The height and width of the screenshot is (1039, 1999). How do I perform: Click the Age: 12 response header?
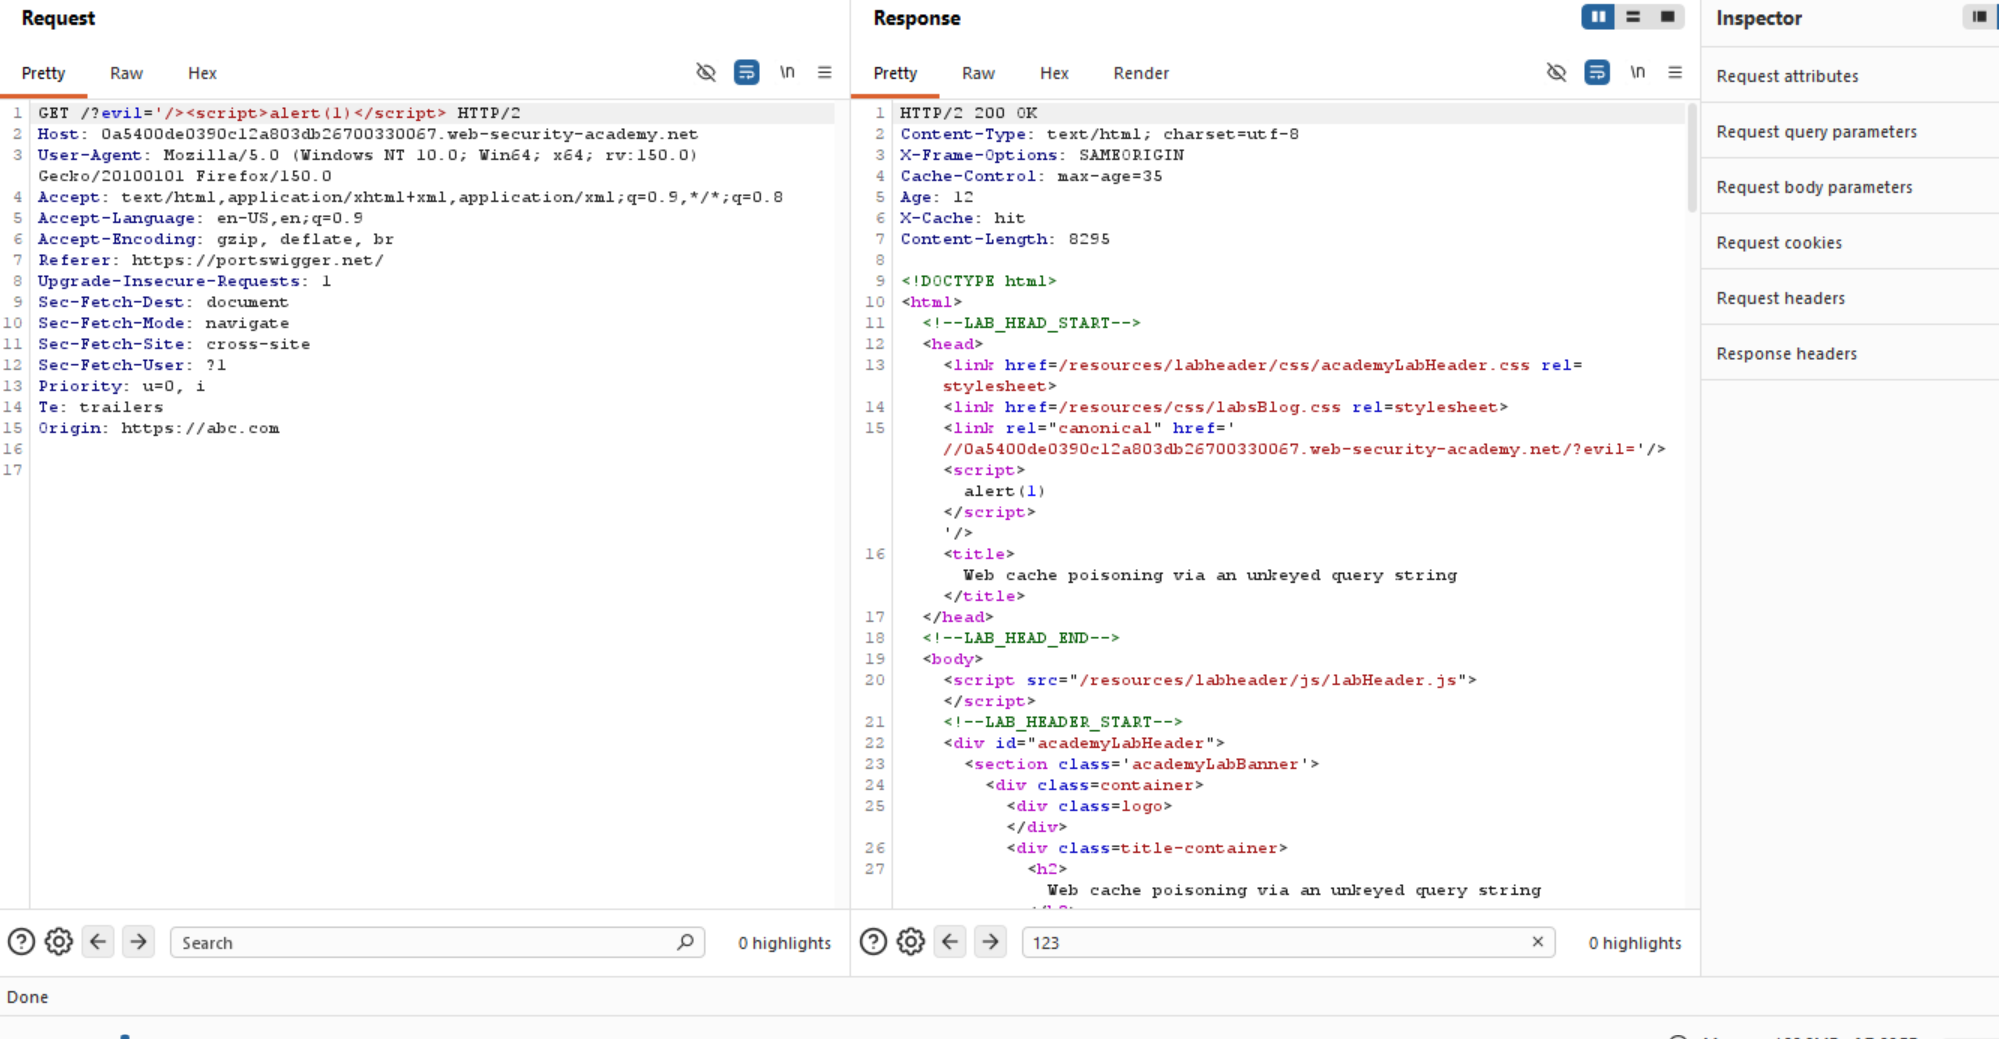pyautogui.click(x=936, y=197)
